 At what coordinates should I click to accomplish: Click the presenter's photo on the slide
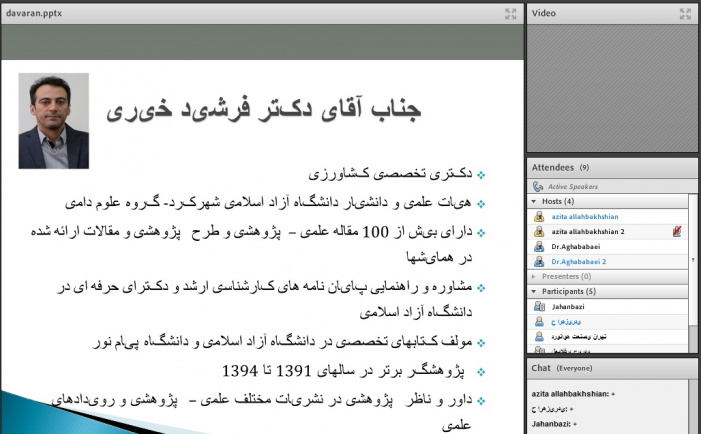tap(53, 120)
